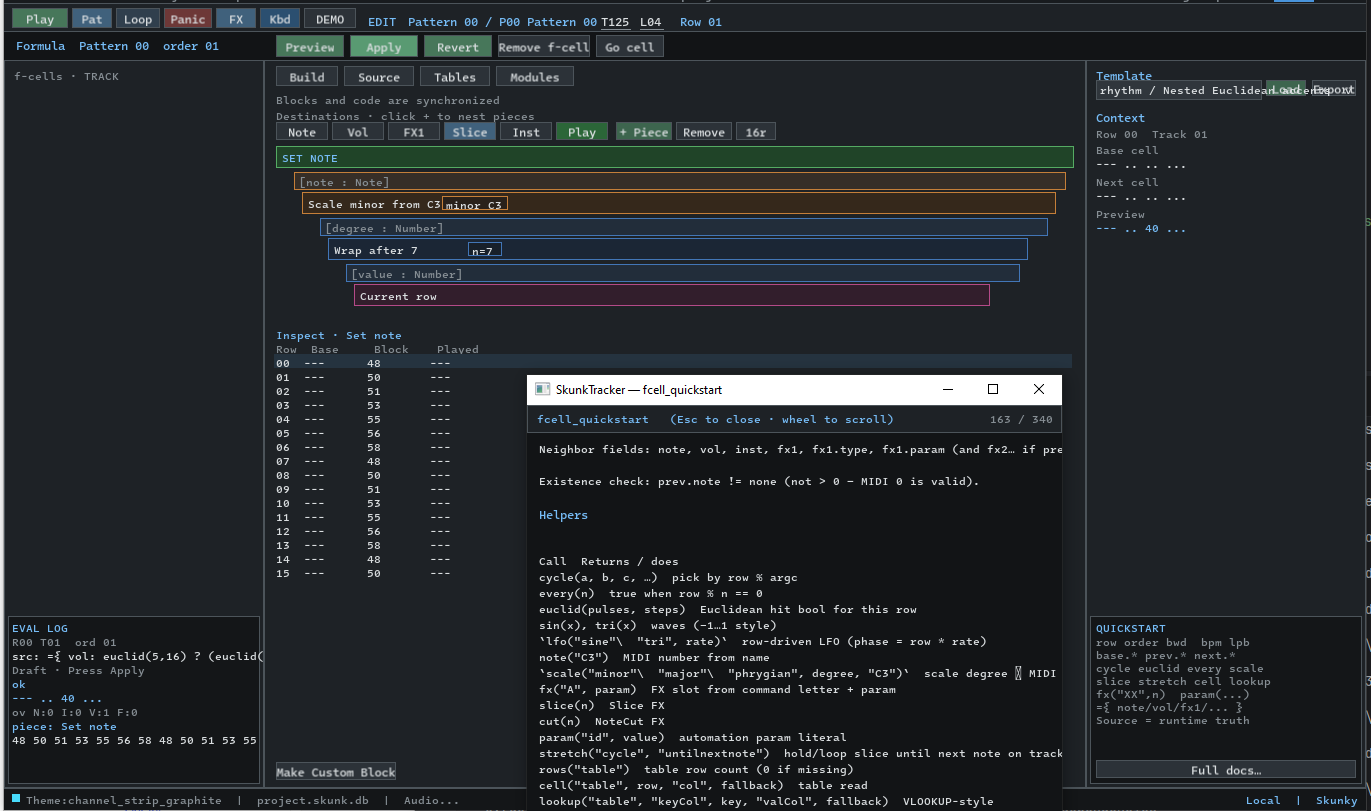Screen dimensions: 1371x811
Task: Open the Template dropdown field
Action: point(1180,90)
